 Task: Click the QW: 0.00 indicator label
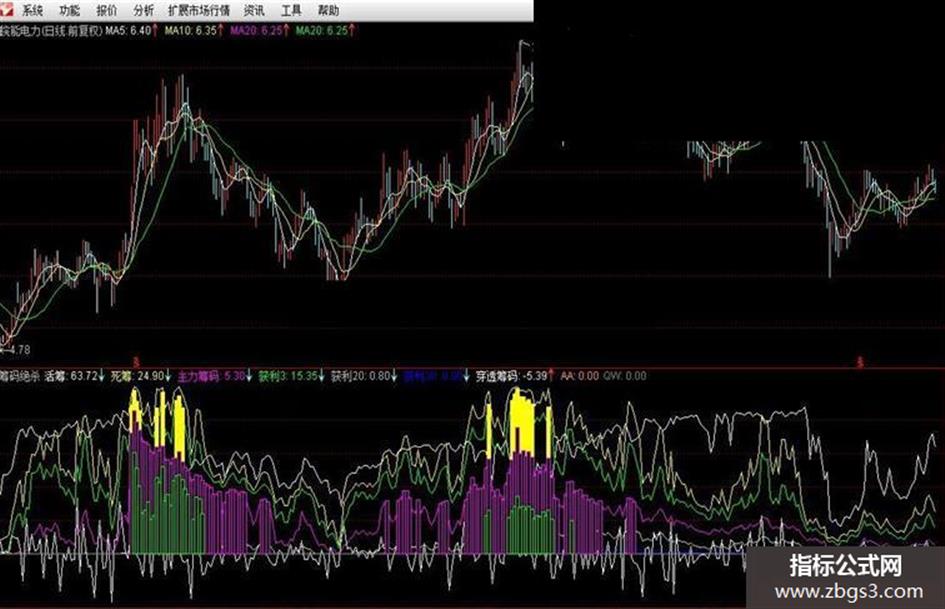tap(625, 376)
